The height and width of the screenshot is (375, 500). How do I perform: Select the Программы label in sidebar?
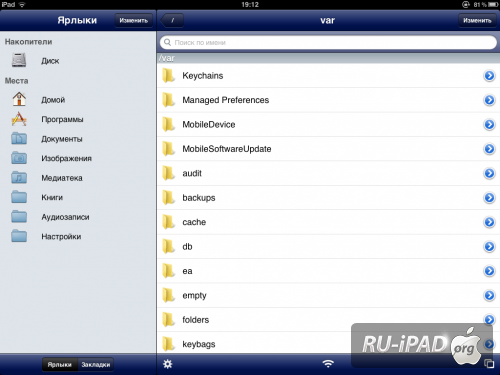tap(62, 119)
